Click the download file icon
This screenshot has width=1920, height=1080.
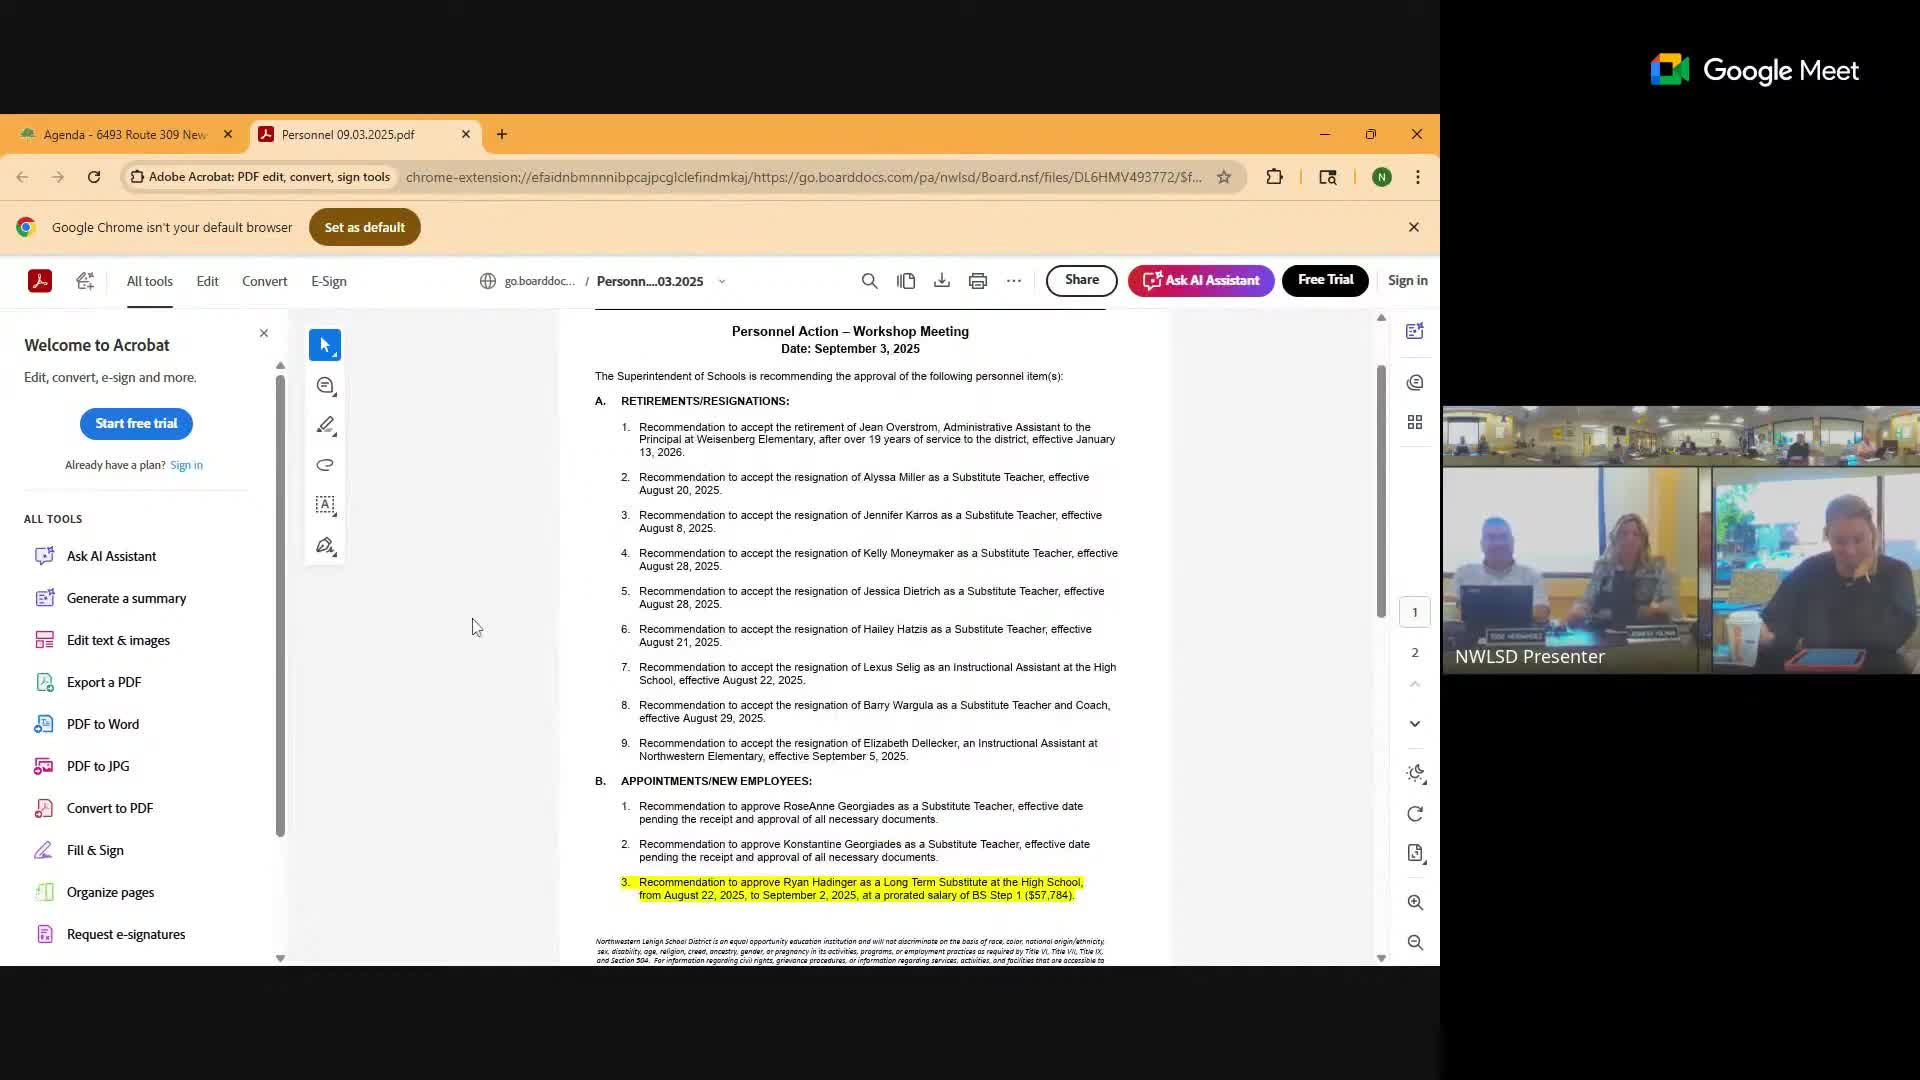pos(942,281)
